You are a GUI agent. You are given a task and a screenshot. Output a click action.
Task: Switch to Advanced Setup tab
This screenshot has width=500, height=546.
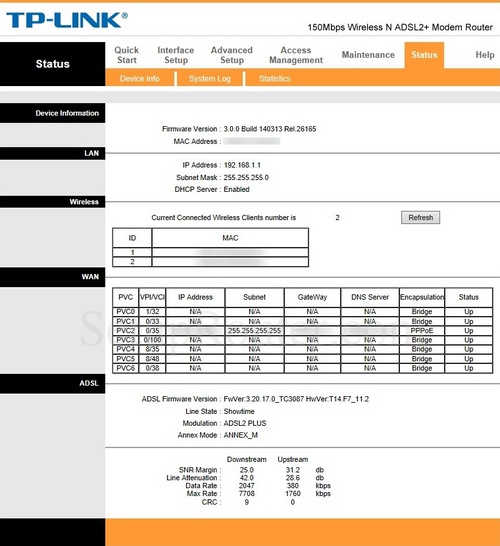tap(232, 55)
